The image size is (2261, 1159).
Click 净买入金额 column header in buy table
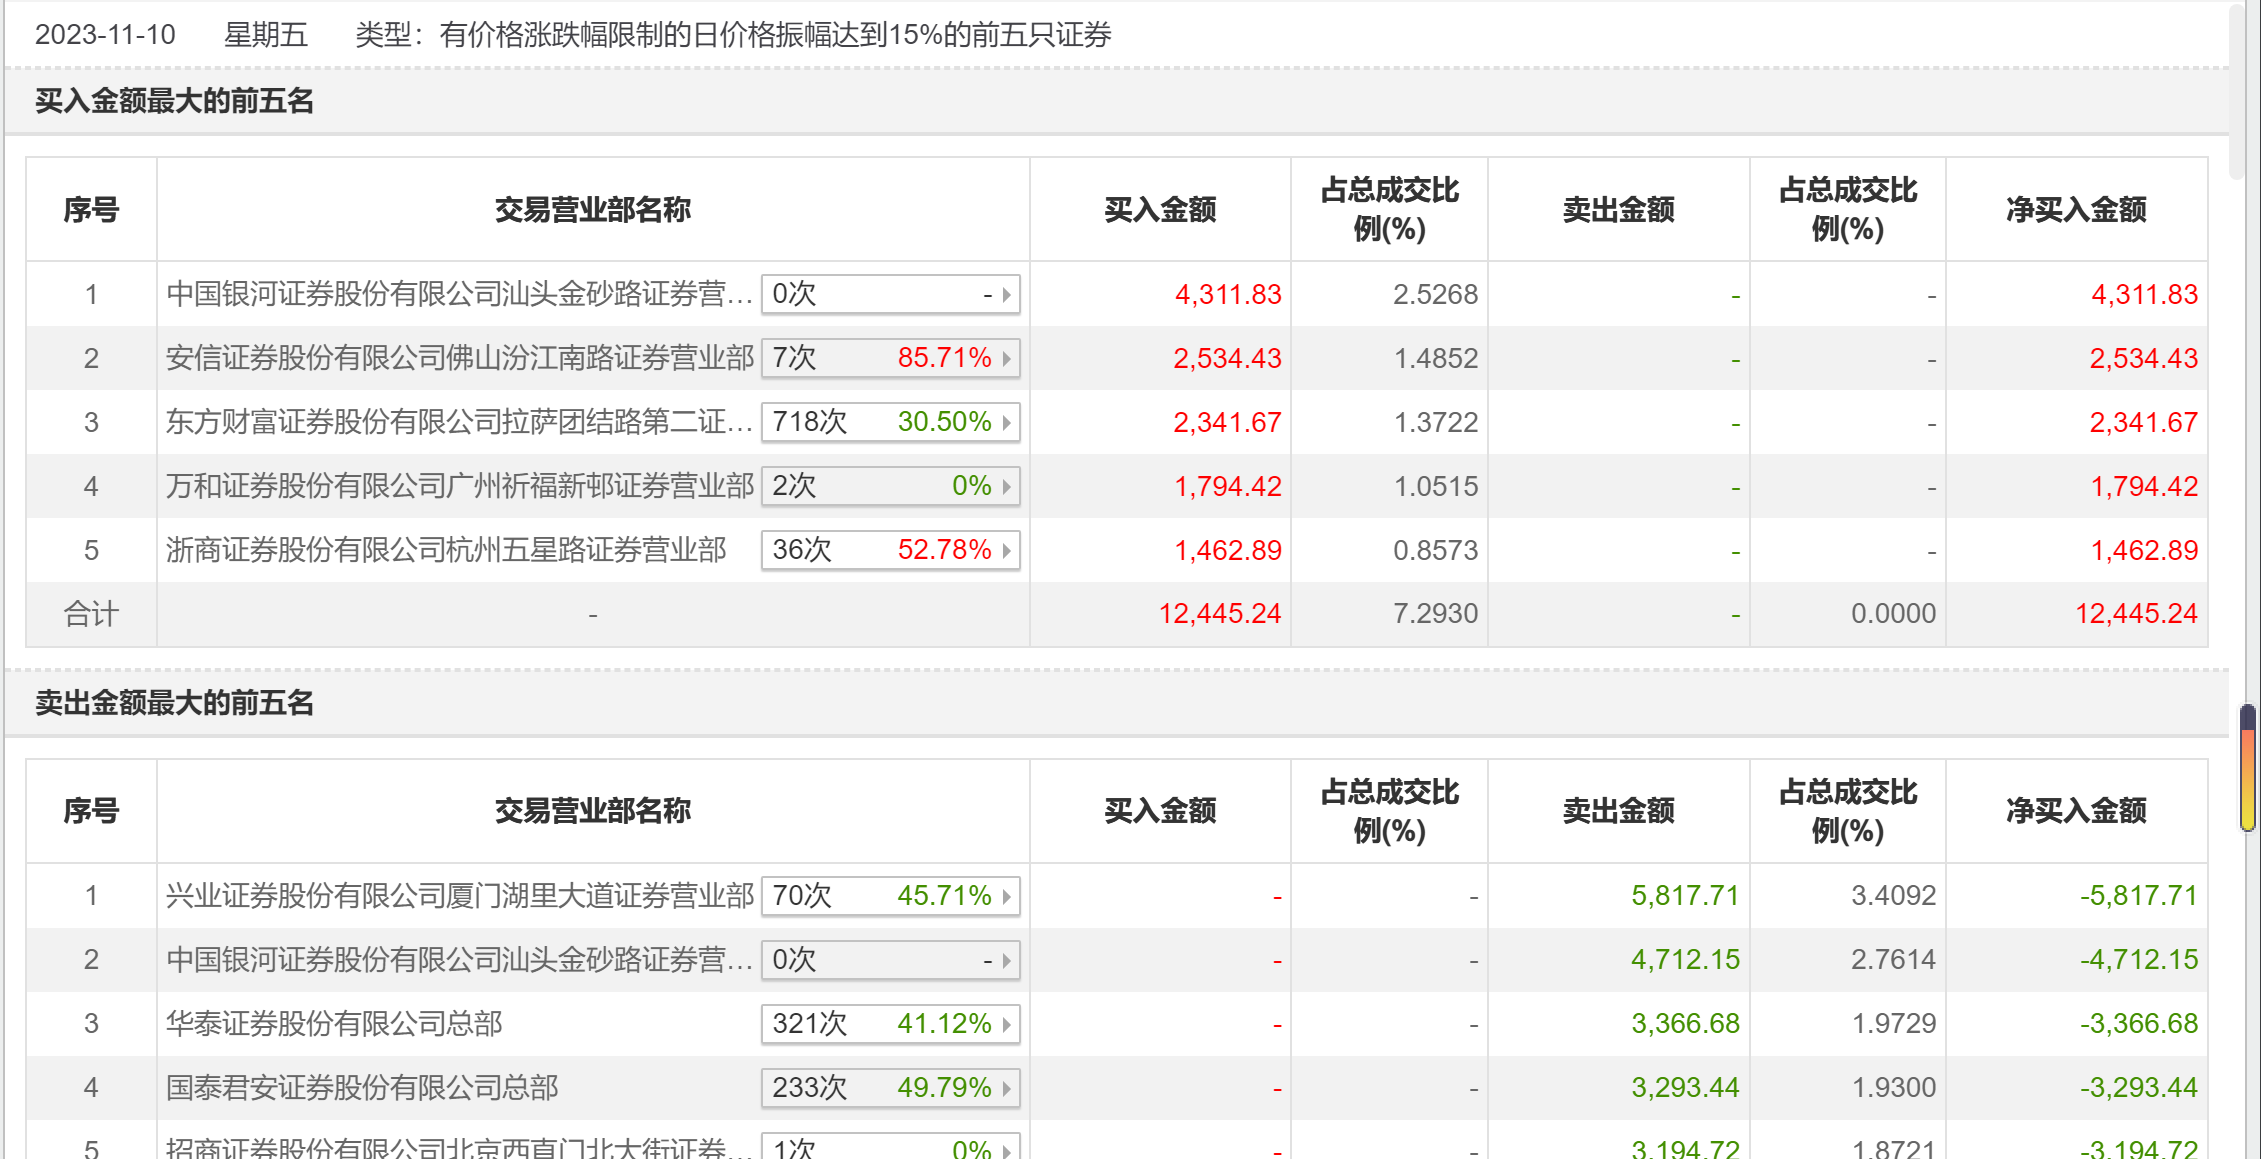tap(2076, 210)
